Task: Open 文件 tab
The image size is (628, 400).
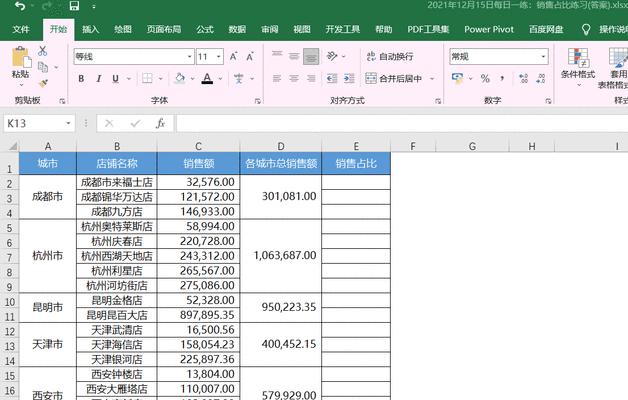Action: [x=21, y=29]
